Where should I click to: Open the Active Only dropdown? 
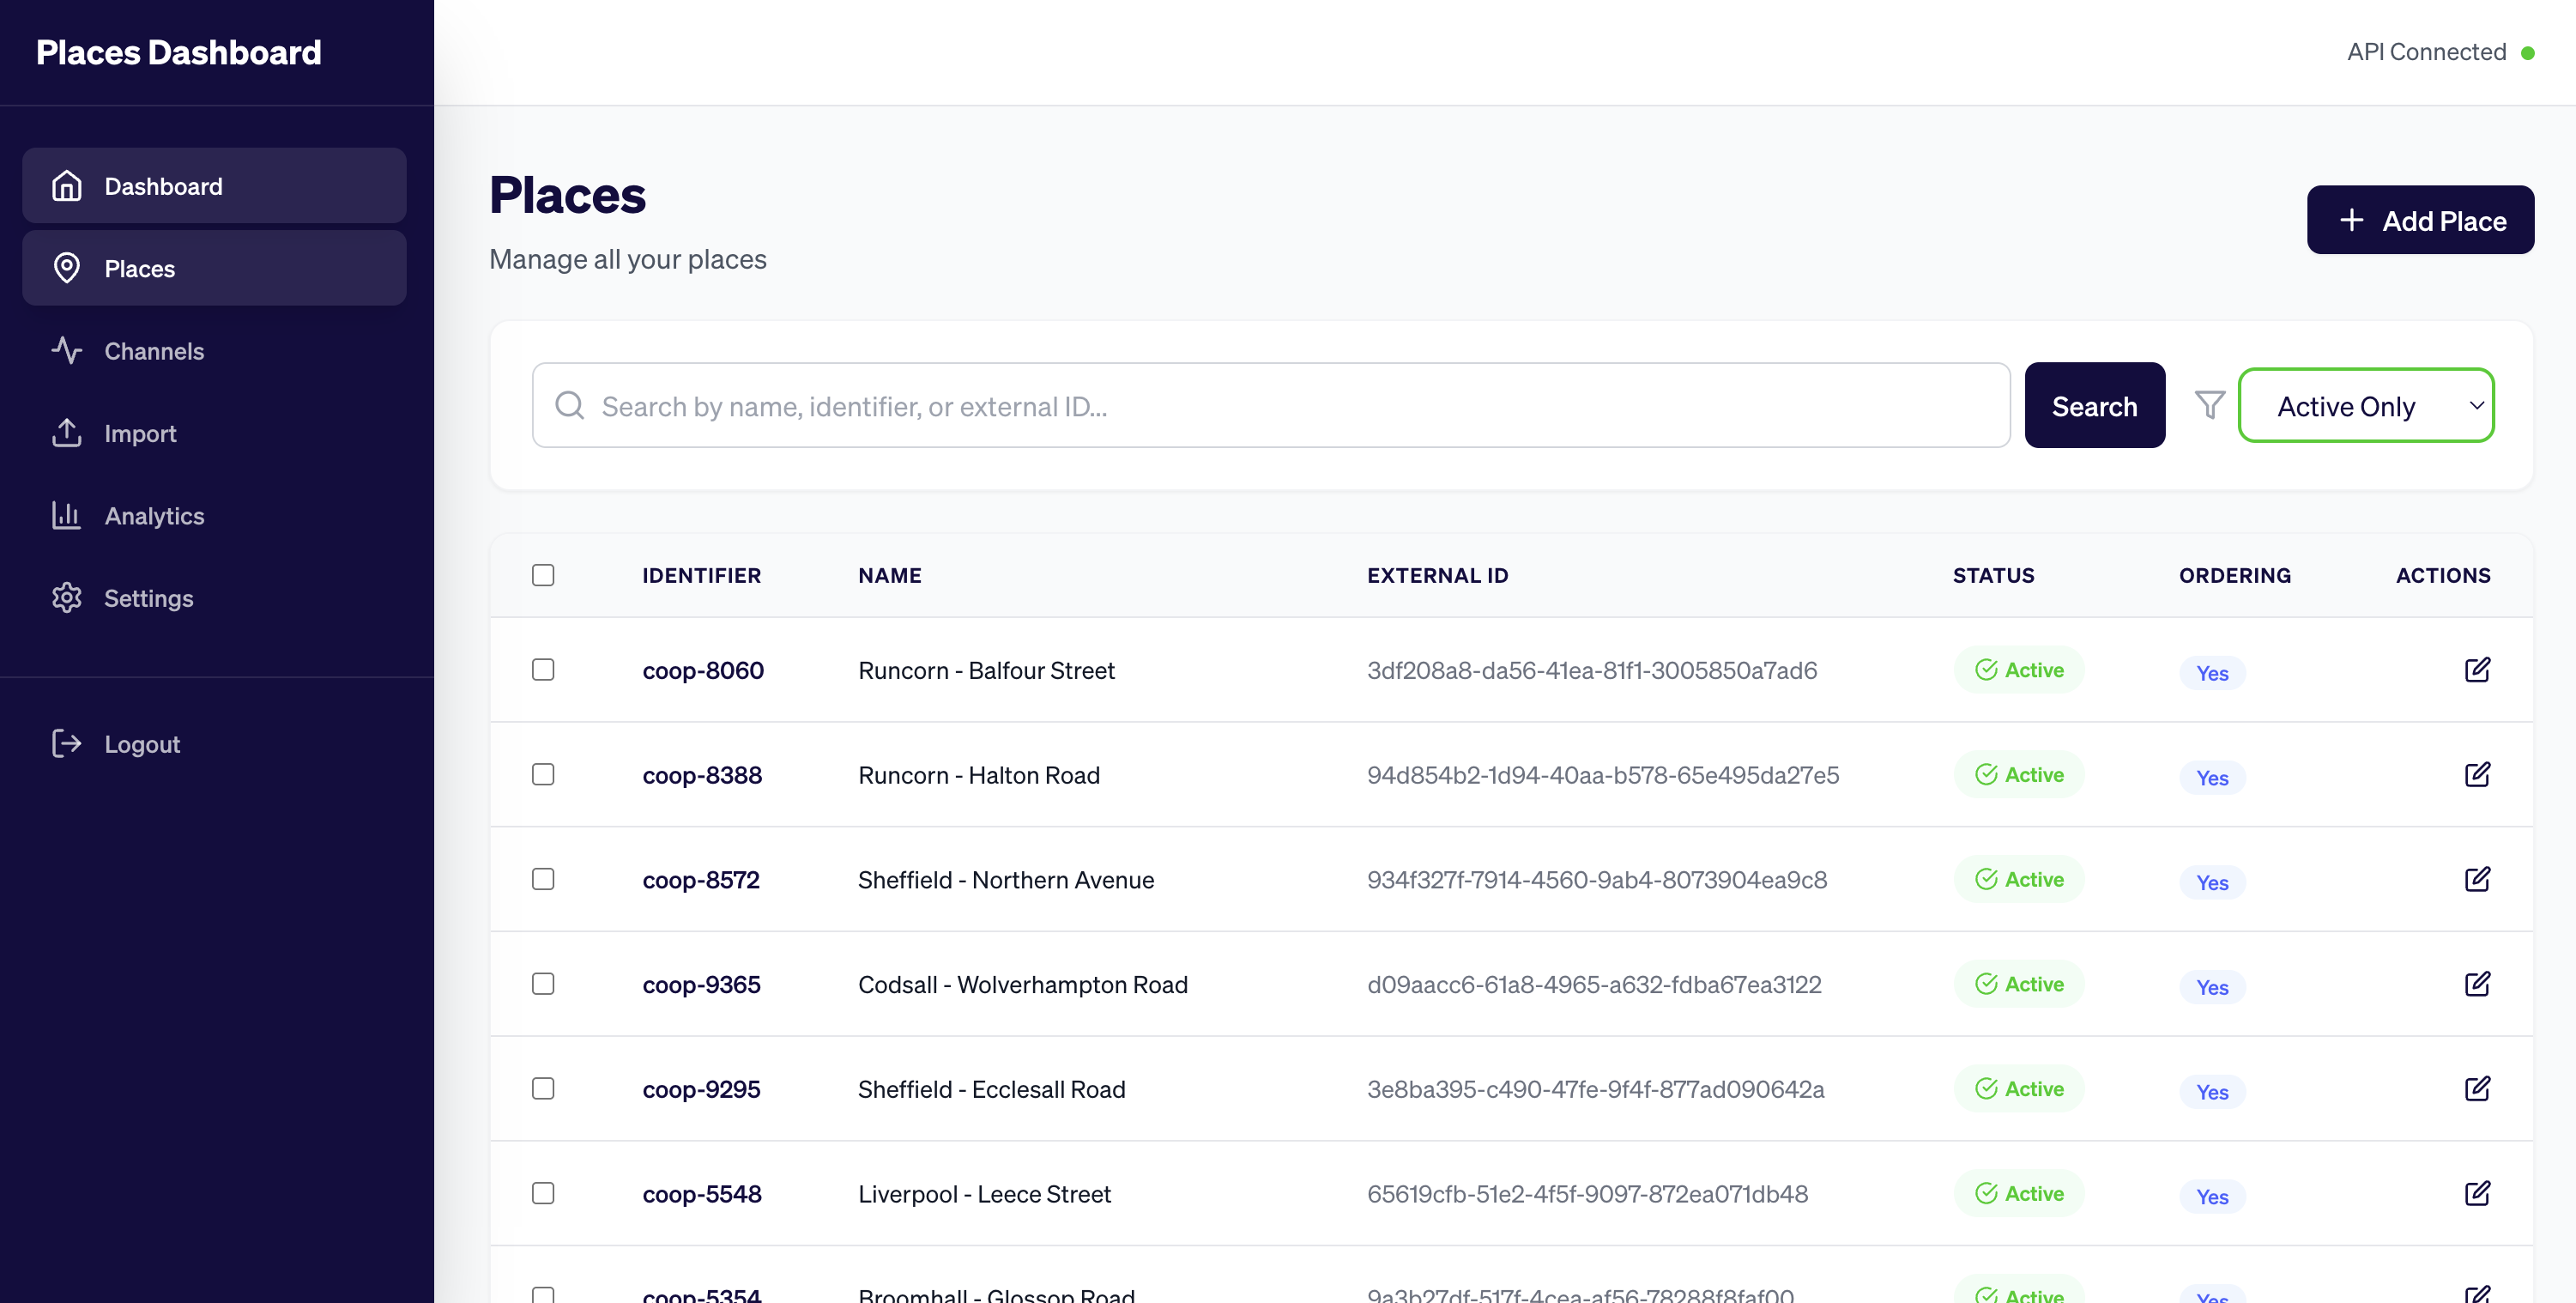click(2366, 405)
